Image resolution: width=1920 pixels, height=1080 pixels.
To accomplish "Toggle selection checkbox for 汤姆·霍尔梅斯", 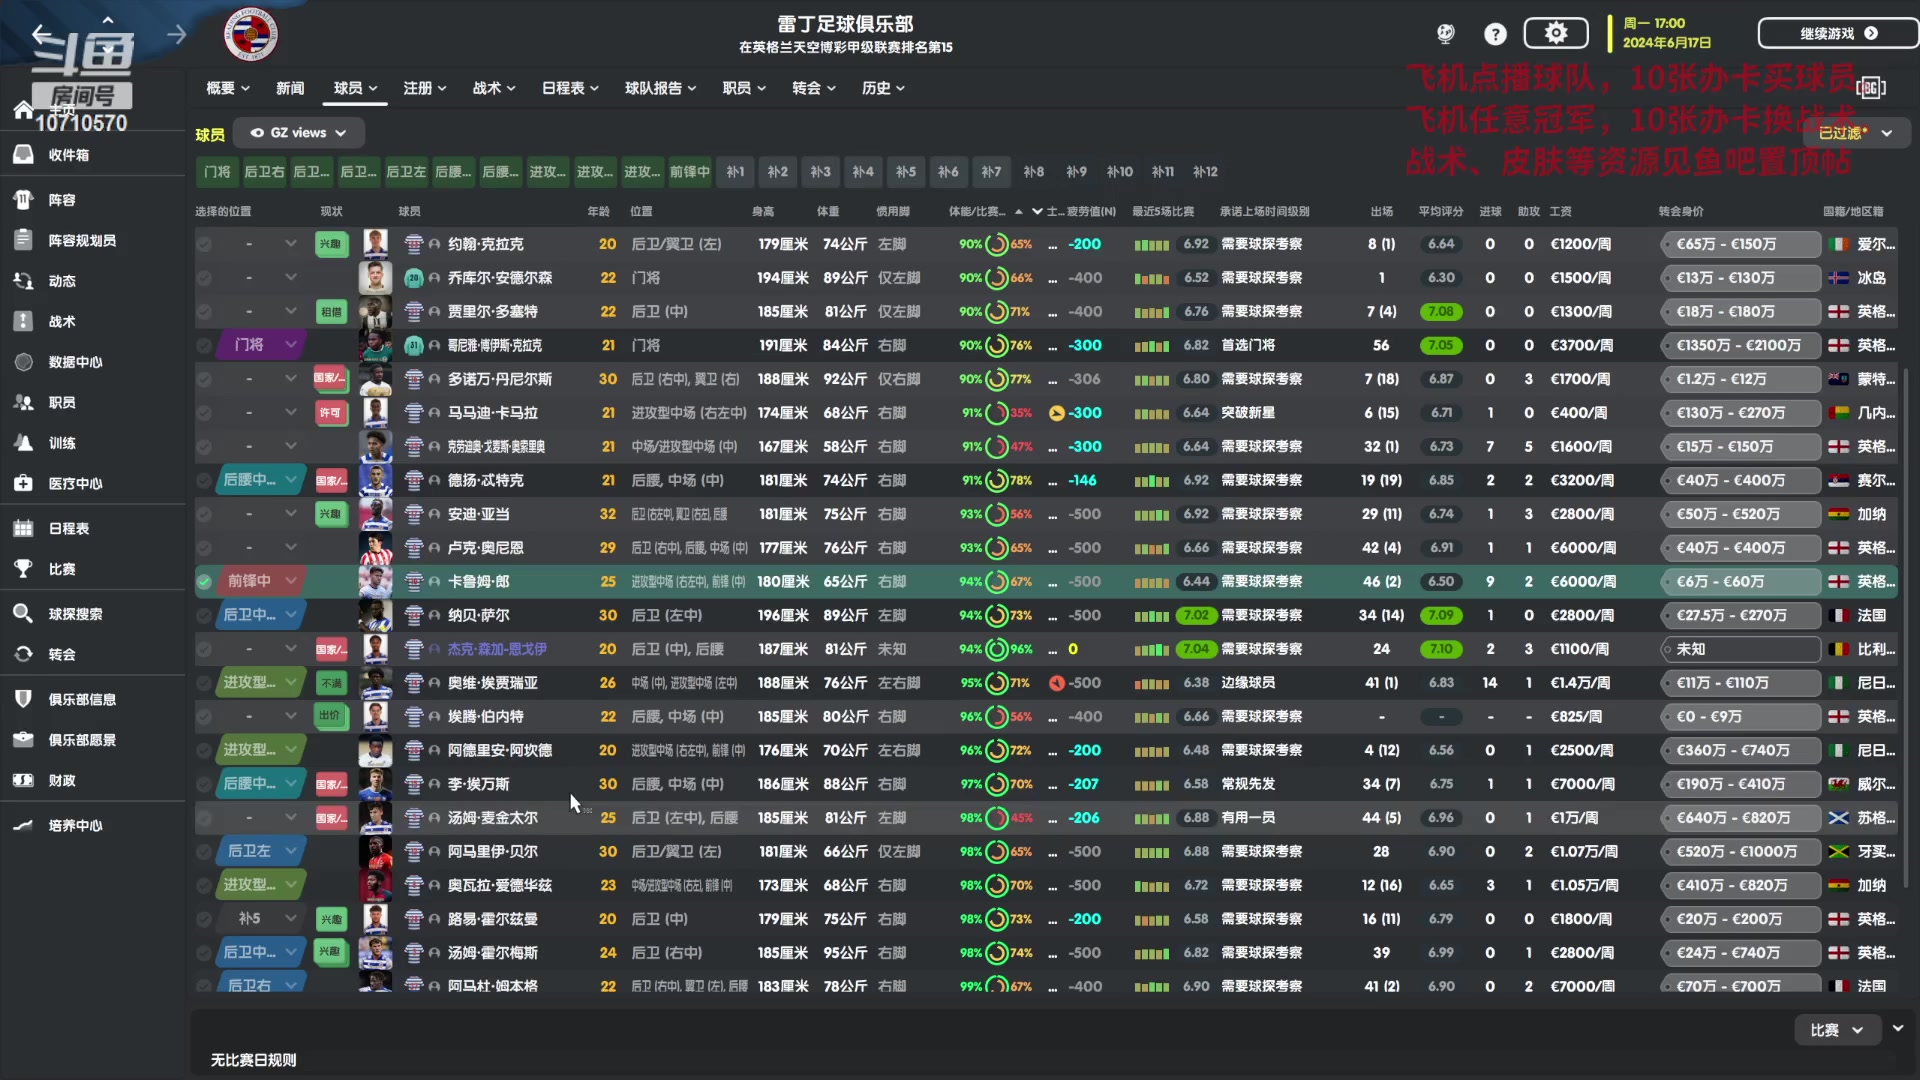I will [x=204, y=953].
